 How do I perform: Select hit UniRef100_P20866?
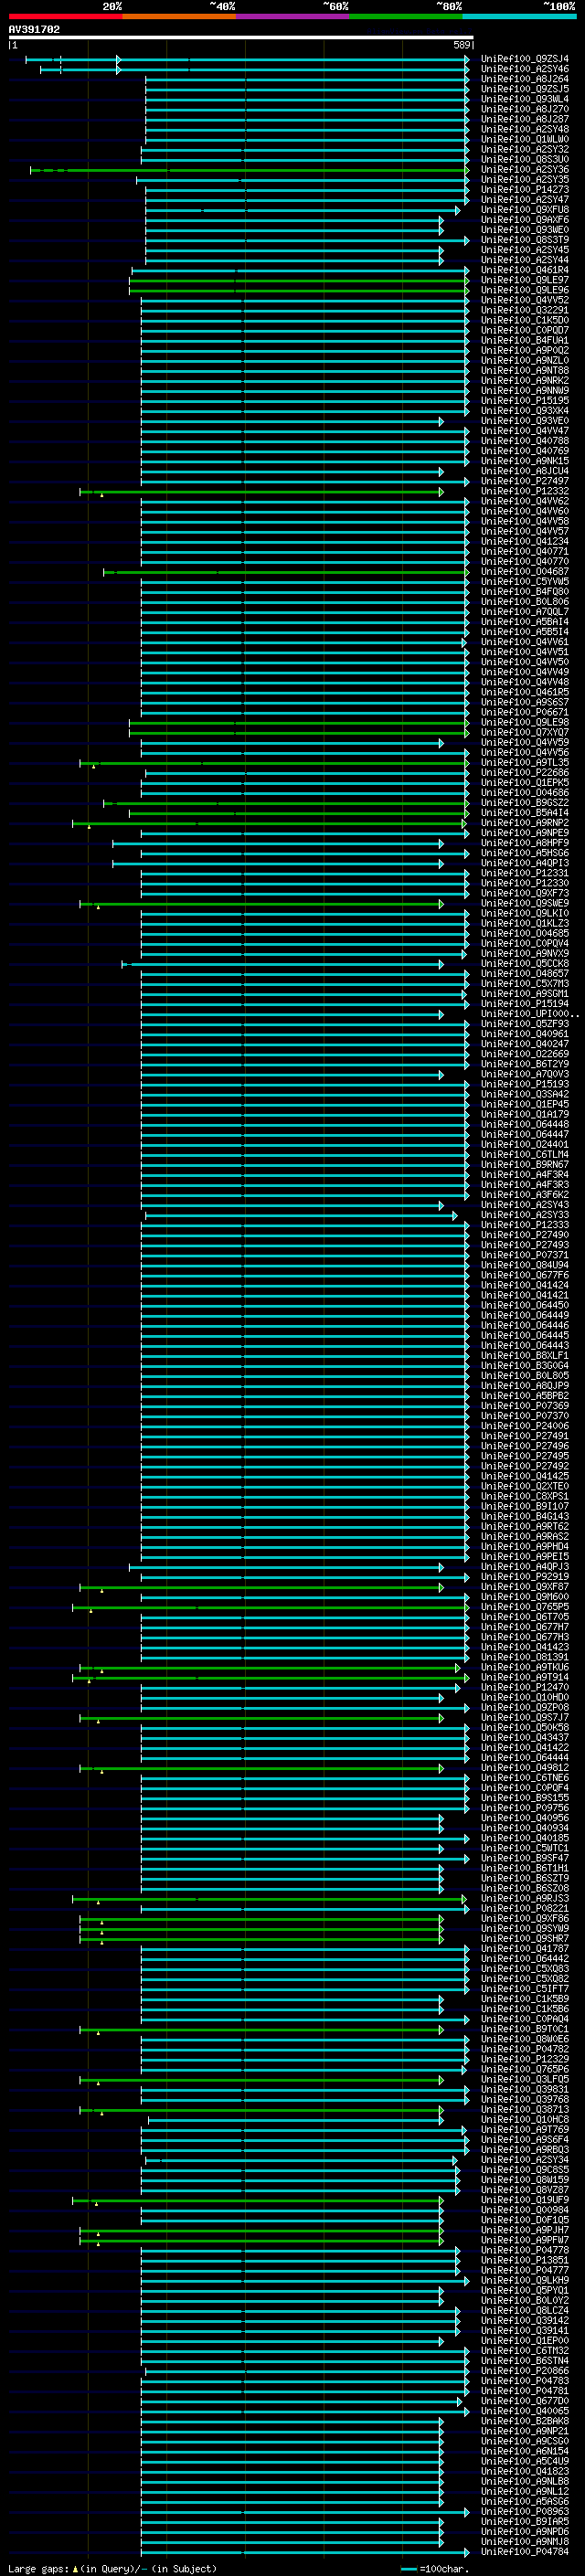tap(525, 2371)
